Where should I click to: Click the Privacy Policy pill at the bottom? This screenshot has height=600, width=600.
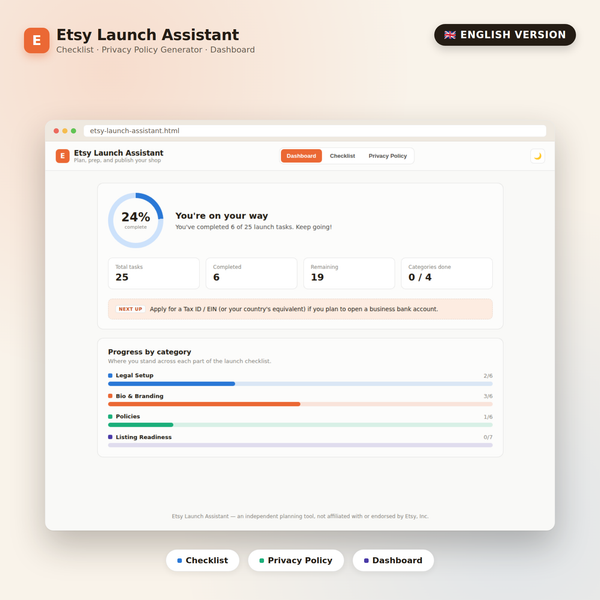pos(296,561)
